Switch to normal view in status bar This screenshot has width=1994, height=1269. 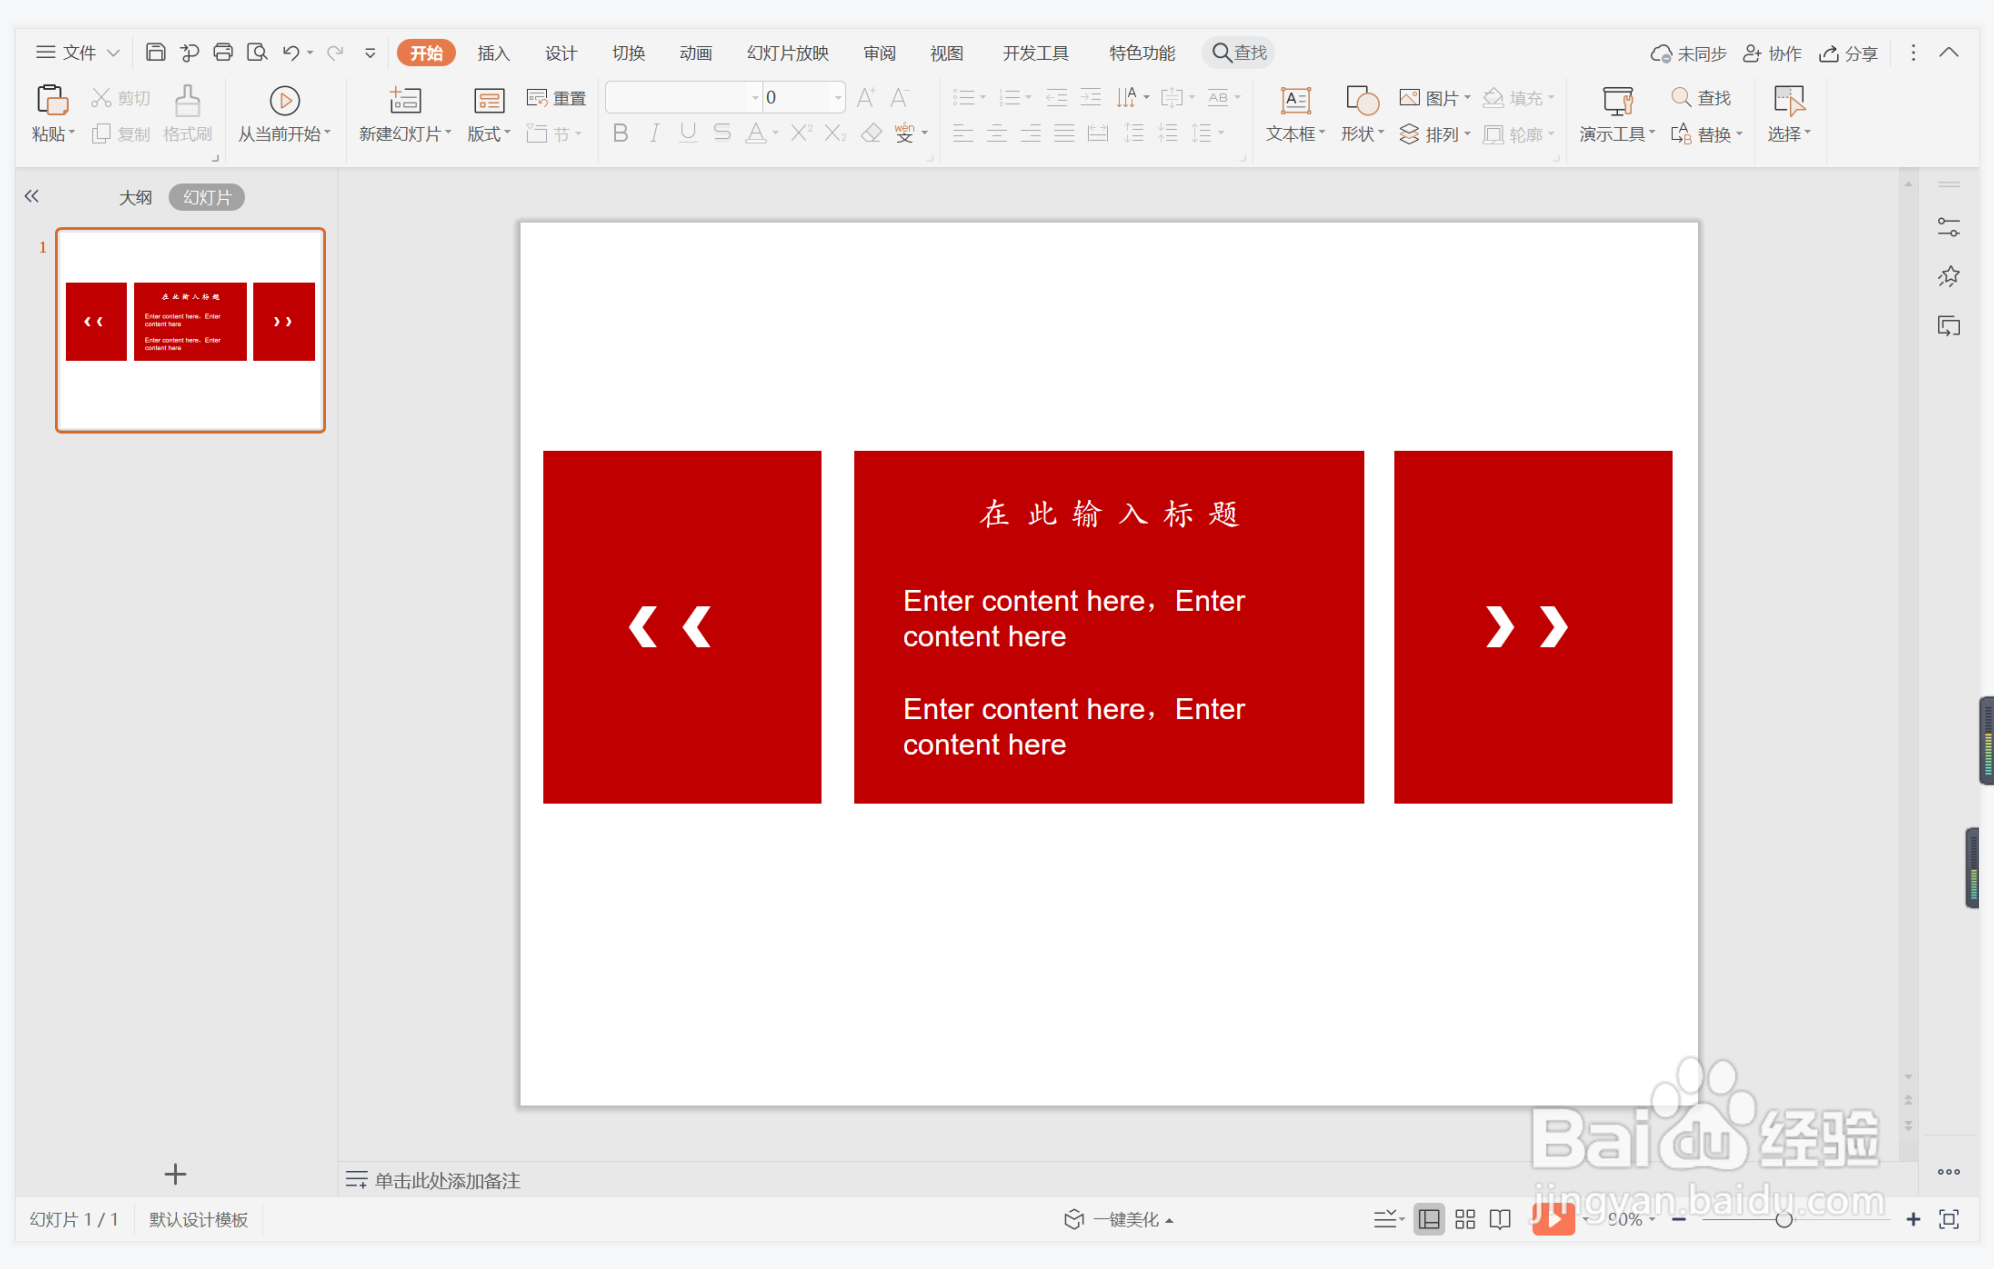[1429, 1219]
